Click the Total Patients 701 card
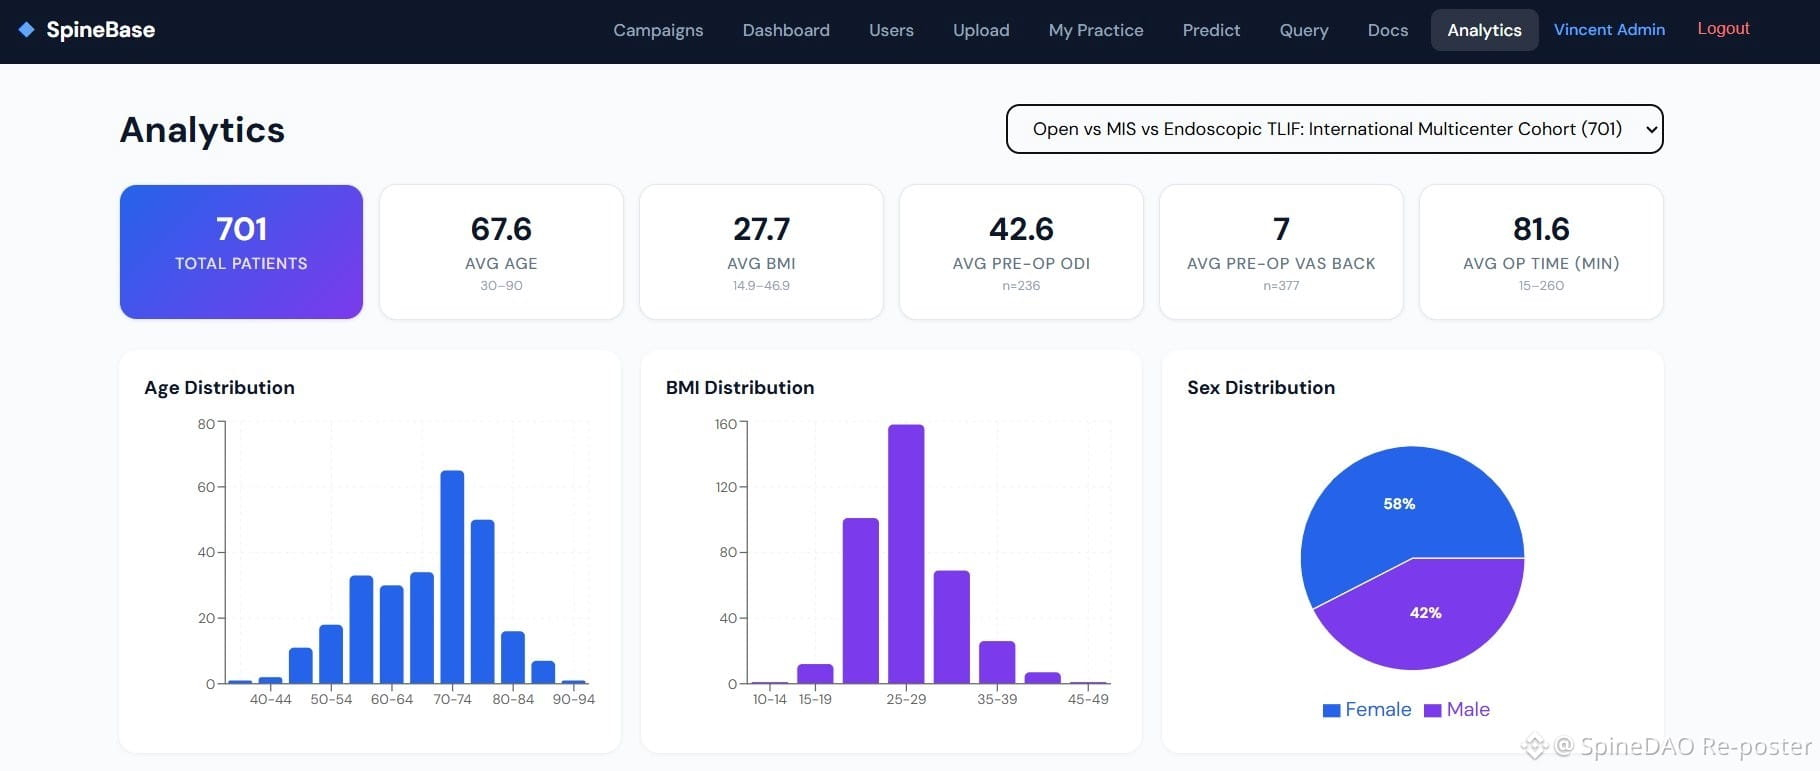This screenshot has width=1820, height=771. (x=241, y=252)
